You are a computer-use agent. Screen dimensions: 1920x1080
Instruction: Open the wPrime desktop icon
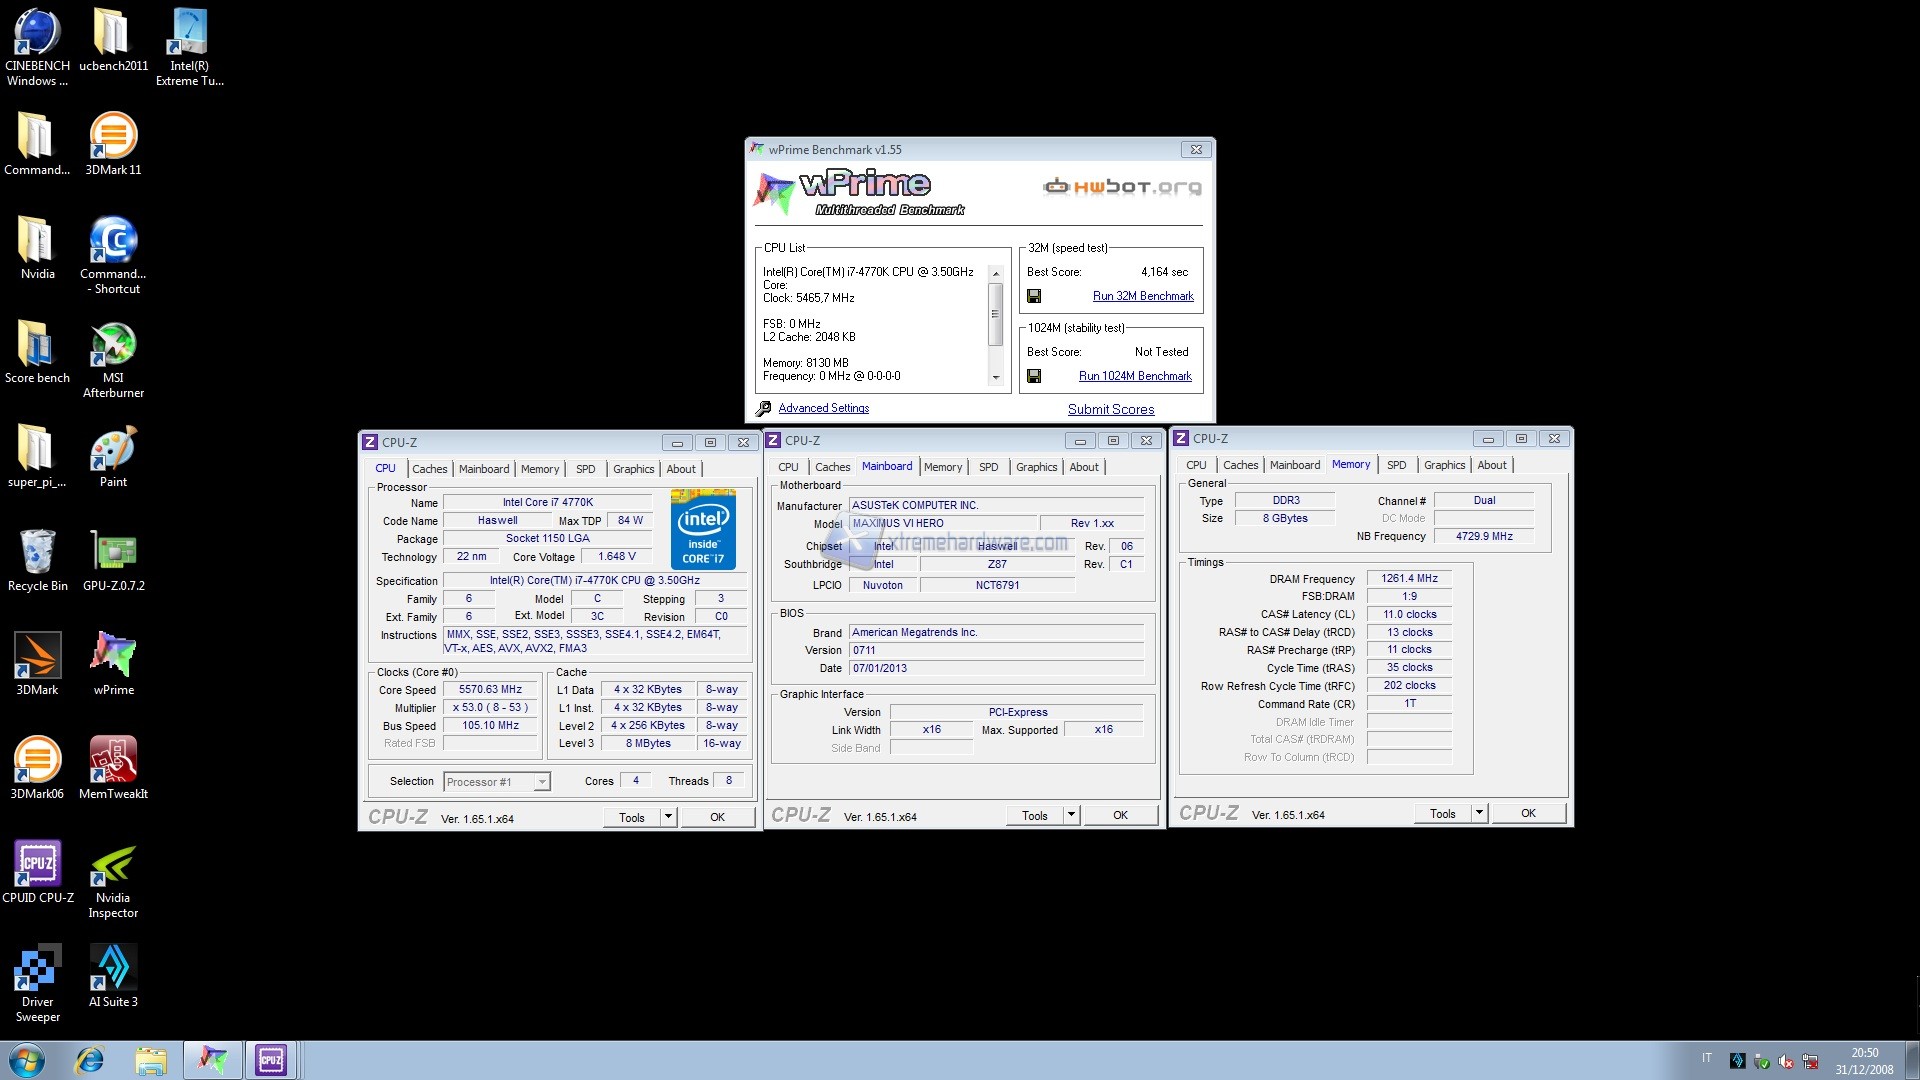[112, 655]
